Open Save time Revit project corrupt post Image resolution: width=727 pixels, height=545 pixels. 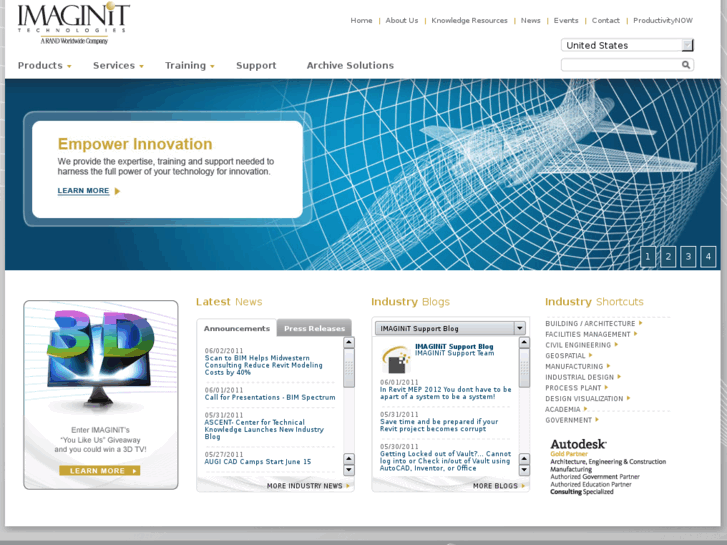pos(439,425)
